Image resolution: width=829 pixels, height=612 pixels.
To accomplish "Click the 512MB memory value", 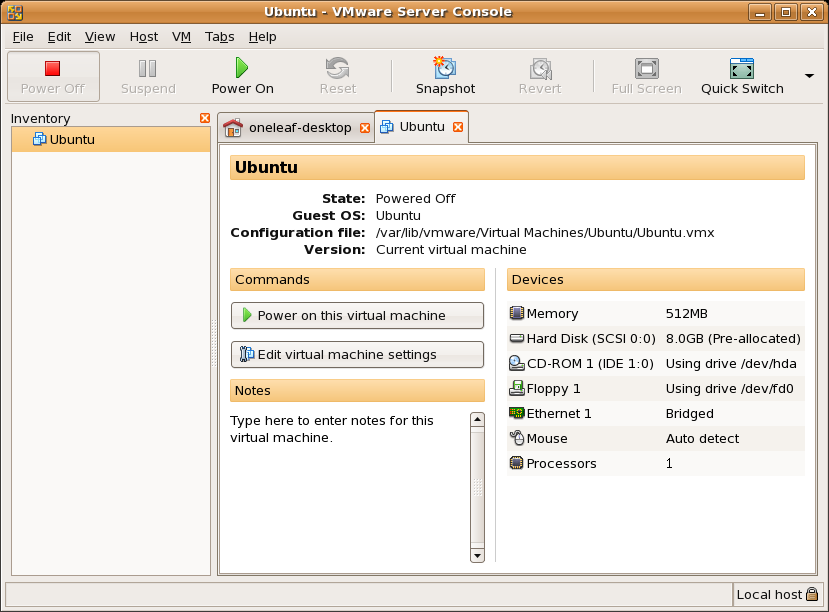I will click(686, 314).
